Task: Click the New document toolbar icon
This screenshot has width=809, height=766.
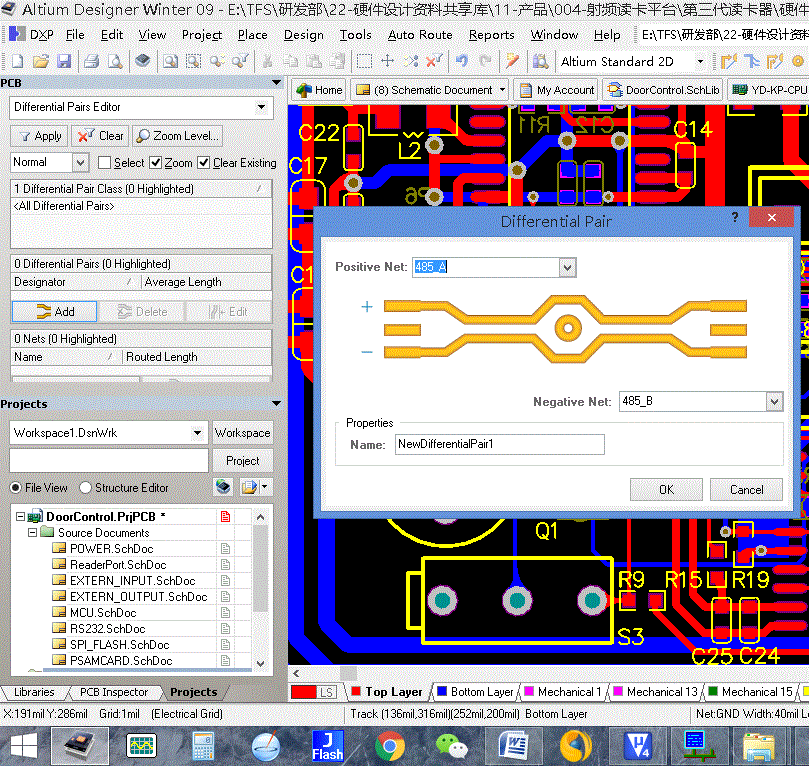Action: [17, 61]
